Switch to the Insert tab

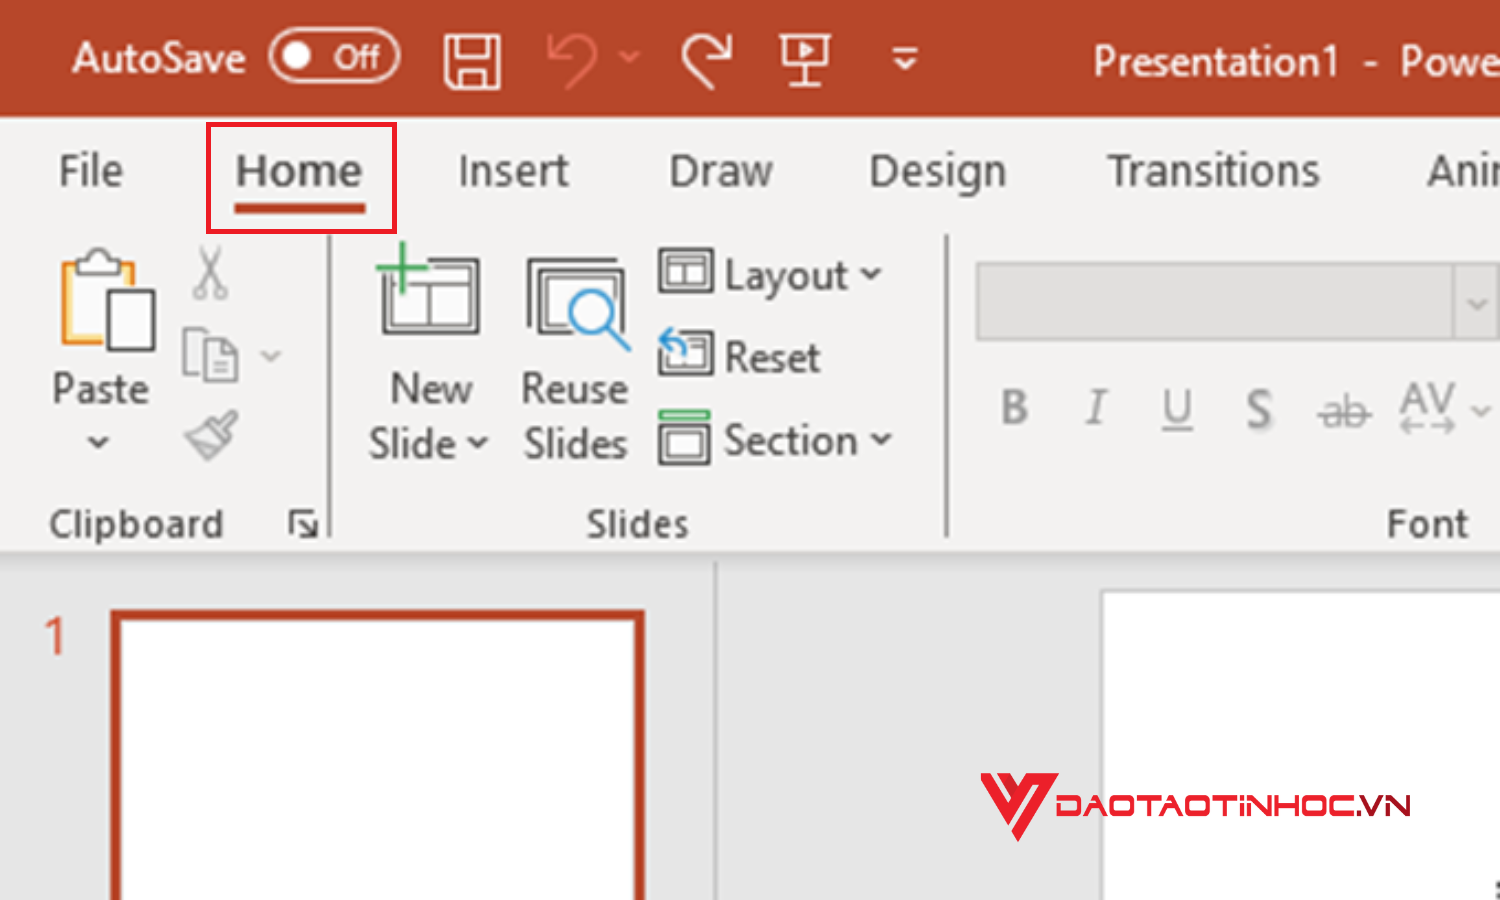[512, 171]
